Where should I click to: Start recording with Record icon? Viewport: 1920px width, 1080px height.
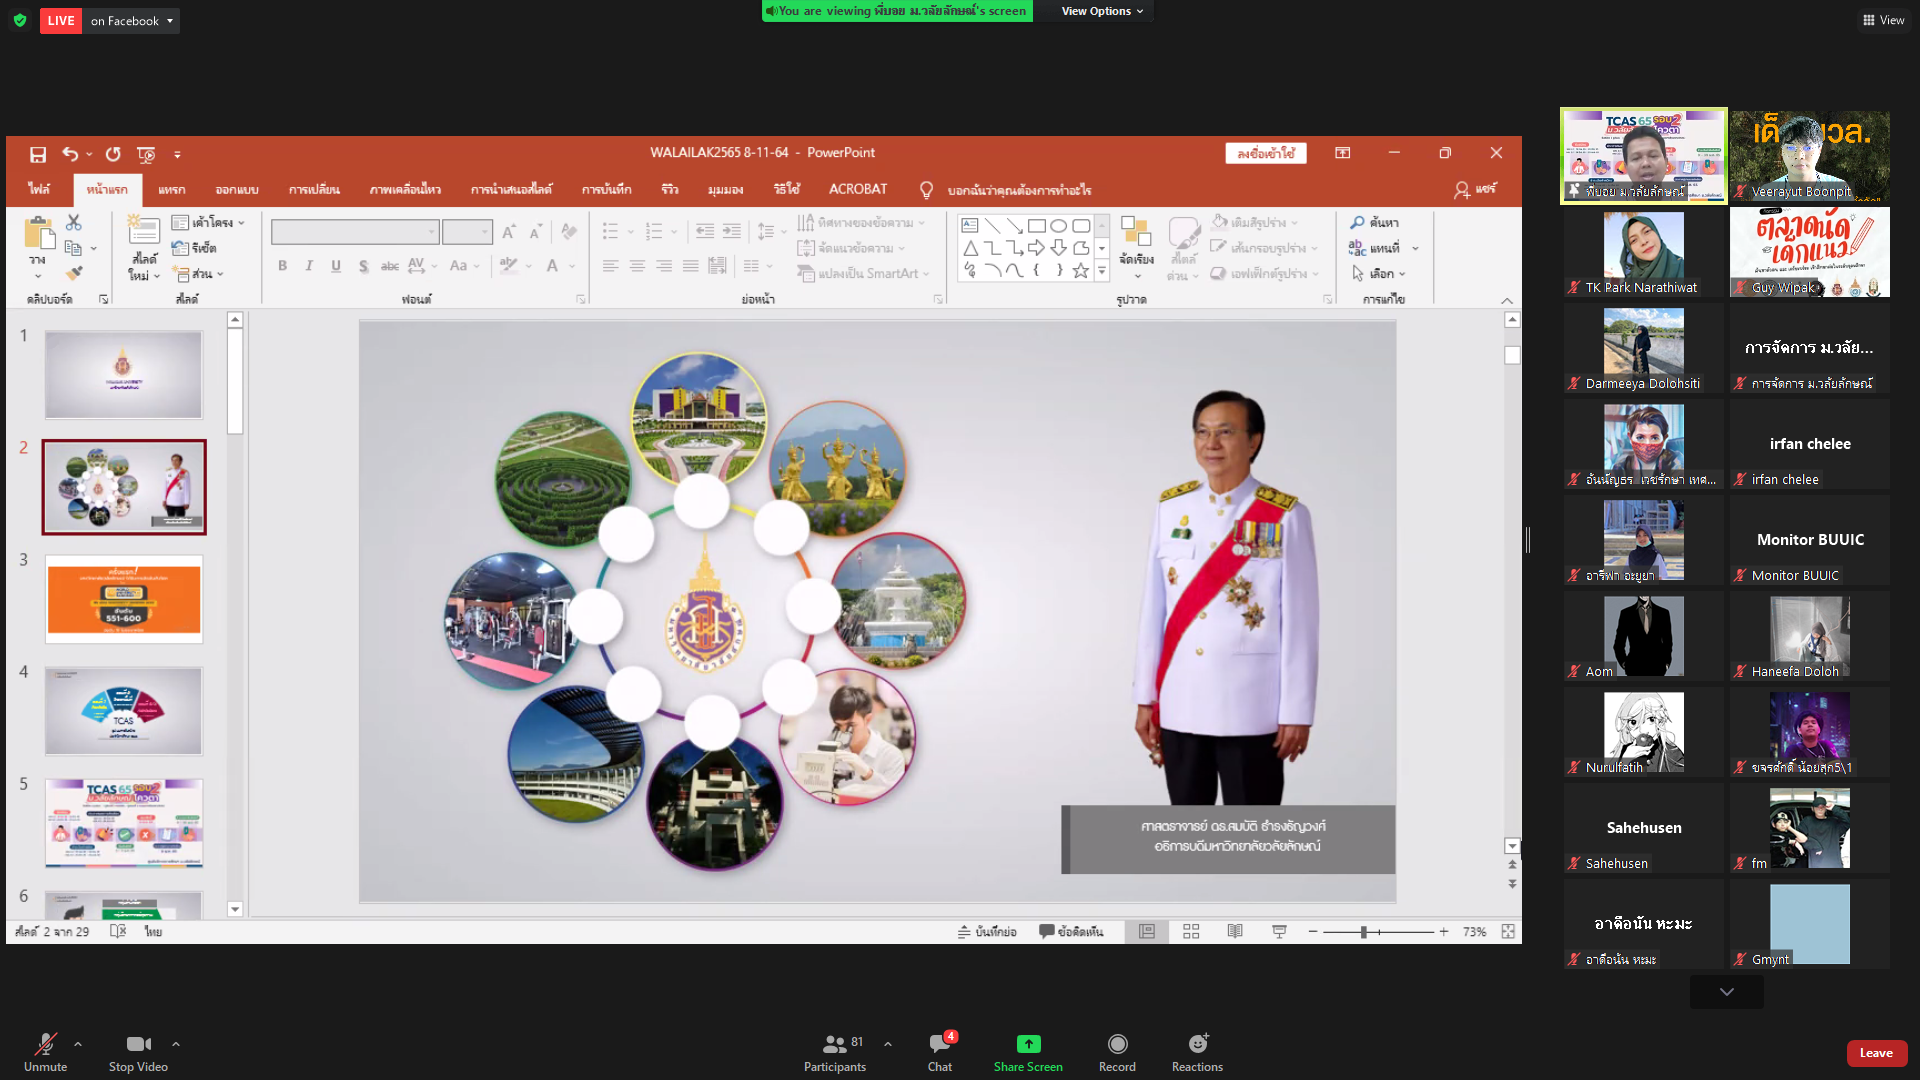(1117, 1044)
